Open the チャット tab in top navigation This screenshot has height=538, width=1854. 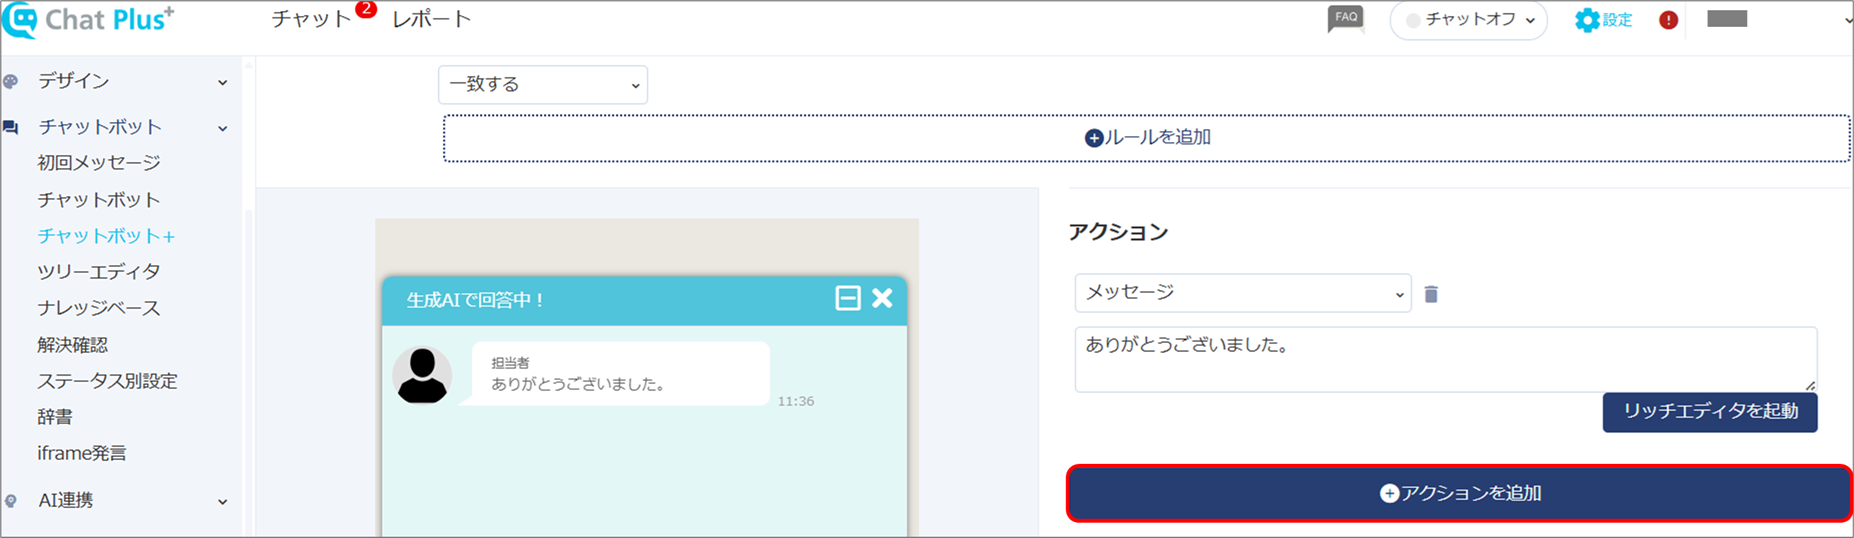pos(311,19)
